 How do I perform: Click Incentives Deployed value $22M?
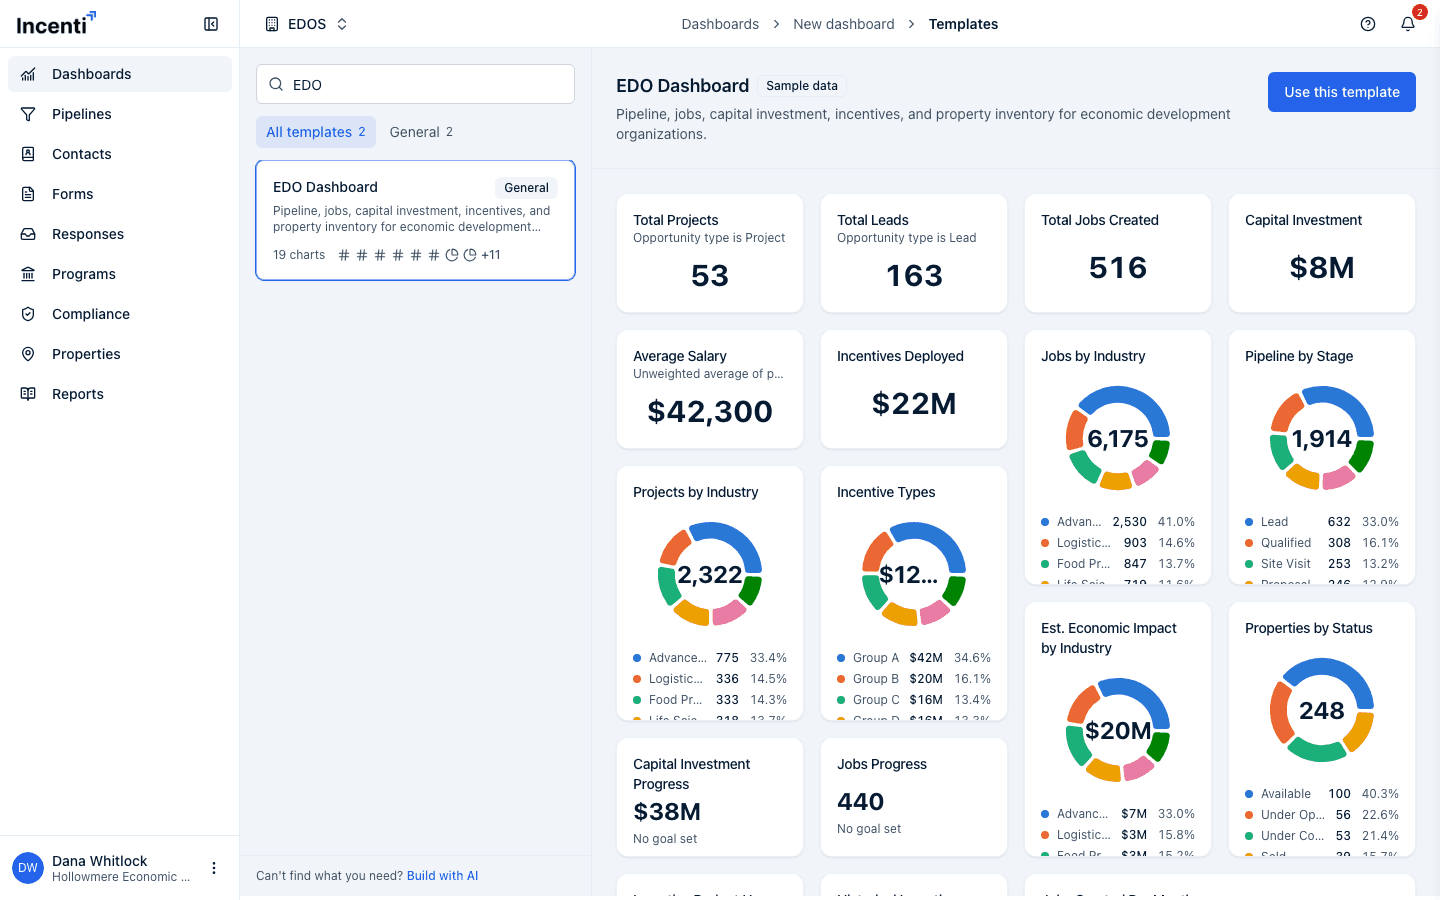click(914, 404)
